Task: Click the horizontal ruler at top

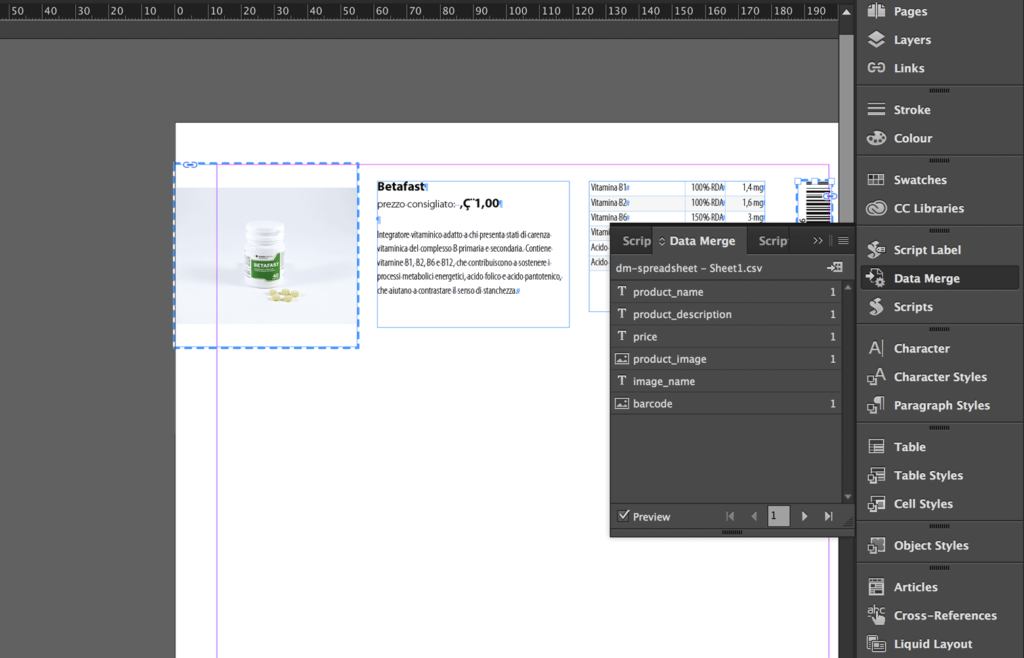Action: coord(418,10)
